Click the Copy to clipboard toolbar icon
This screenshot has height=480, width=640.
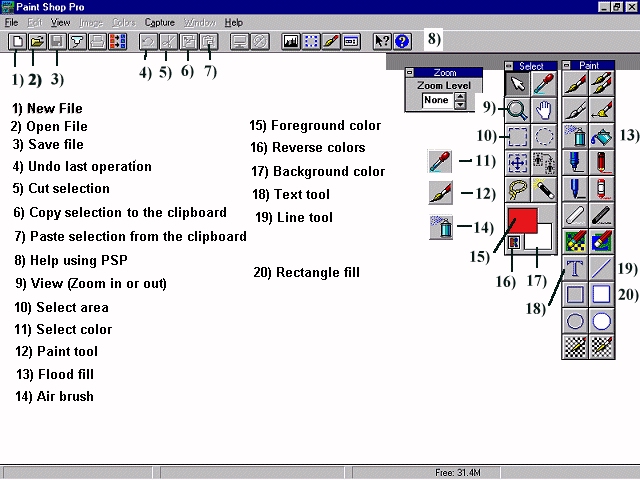tap(188, 41)
